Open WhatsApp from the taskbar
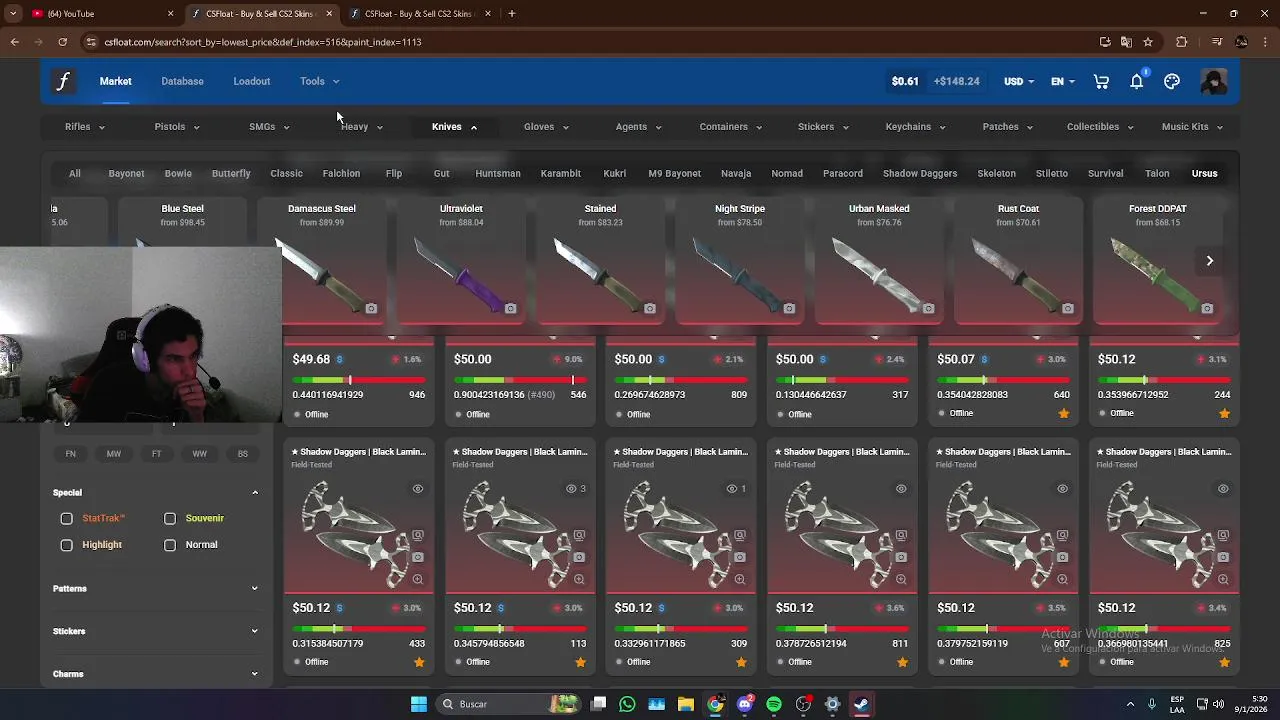 coord(627,704)
